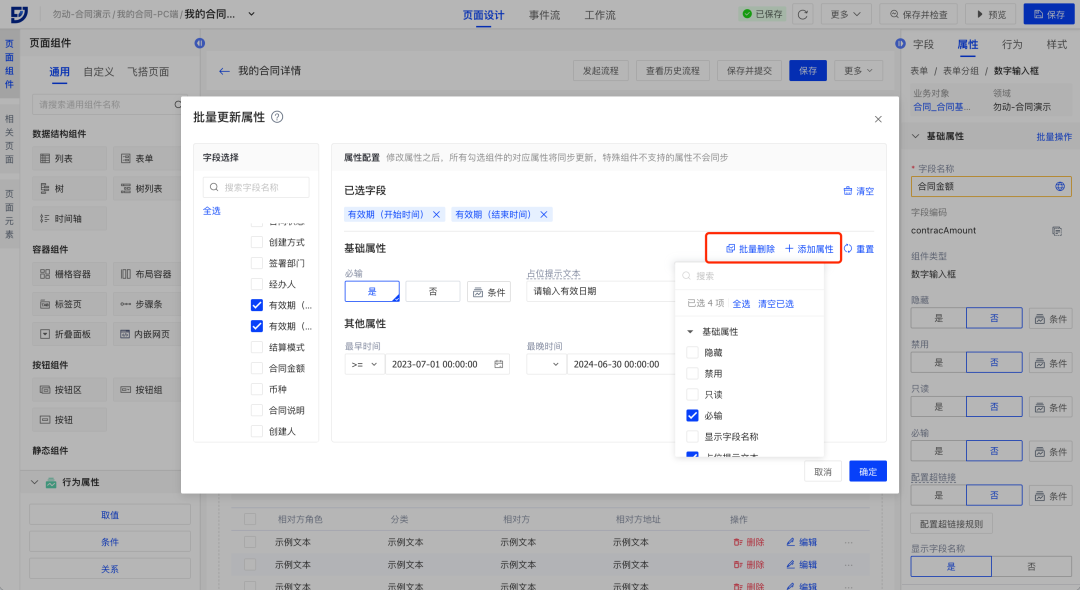Click 全选 under the field search box
Screen dimensions: 1080x590
click(212, 211)
